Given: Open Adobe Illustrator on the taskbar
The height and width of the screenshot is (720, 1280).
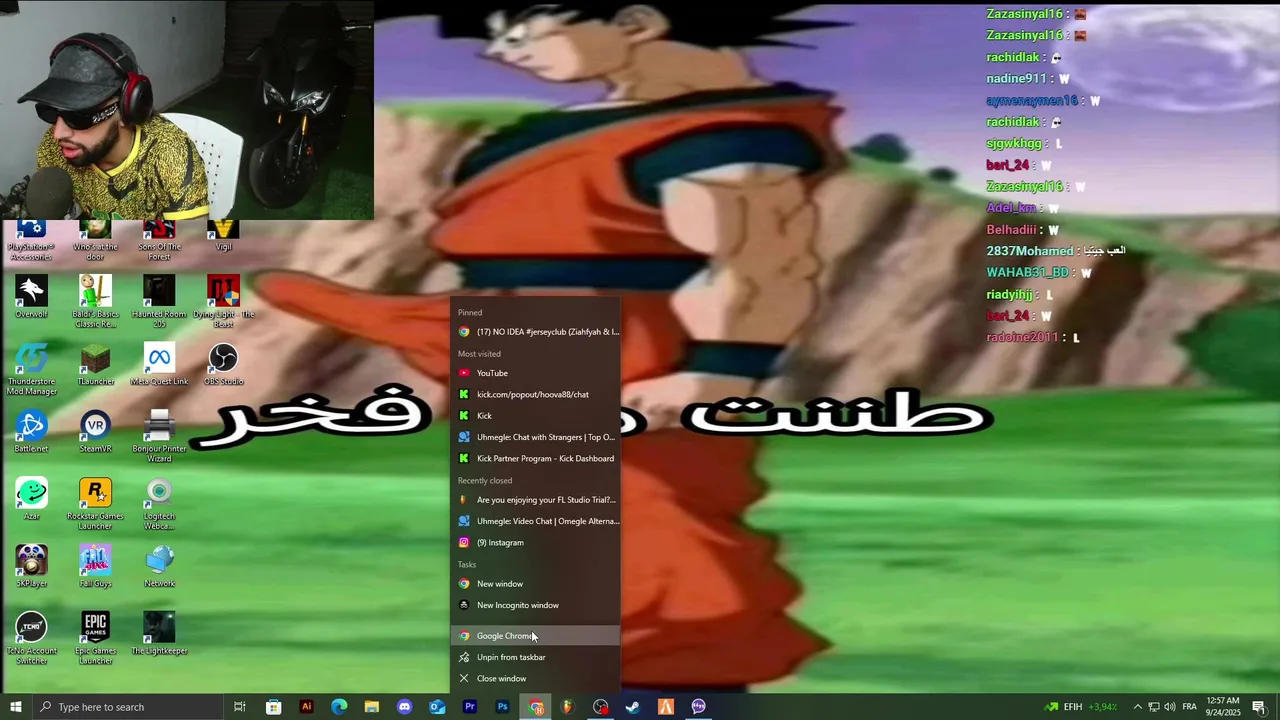Looking at the screenshot, I should tap(306, 707).
